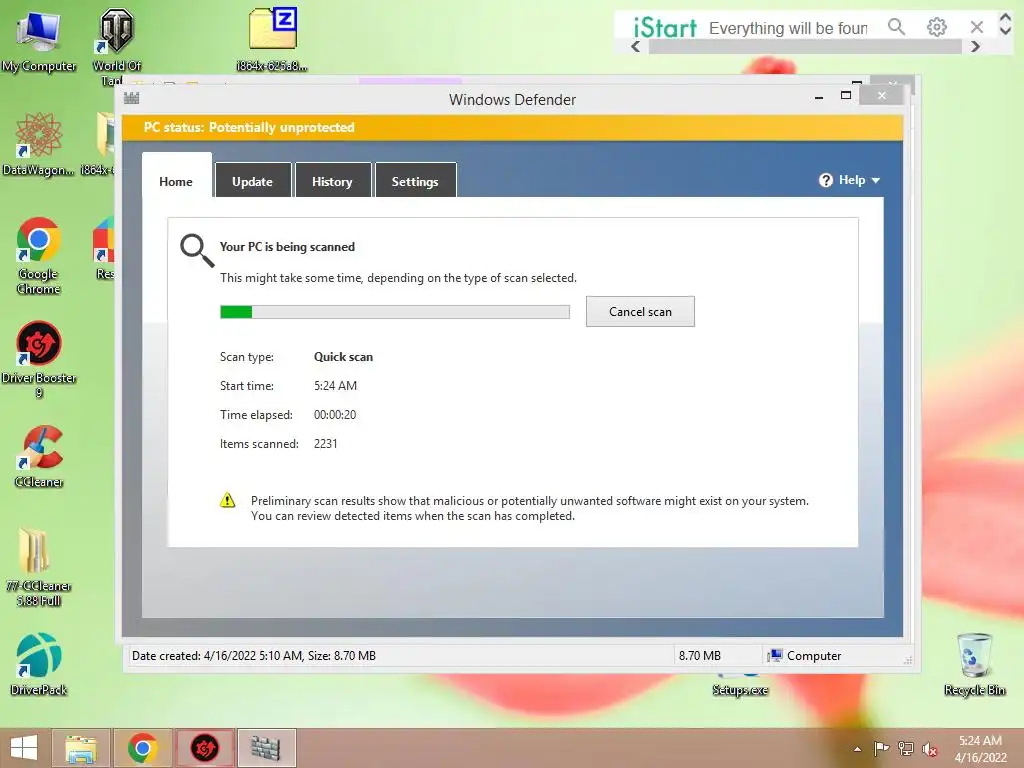Click the Windows Start button
Image resolution: width=1024 pixels, height=768 pixels.
coord(24,748)
